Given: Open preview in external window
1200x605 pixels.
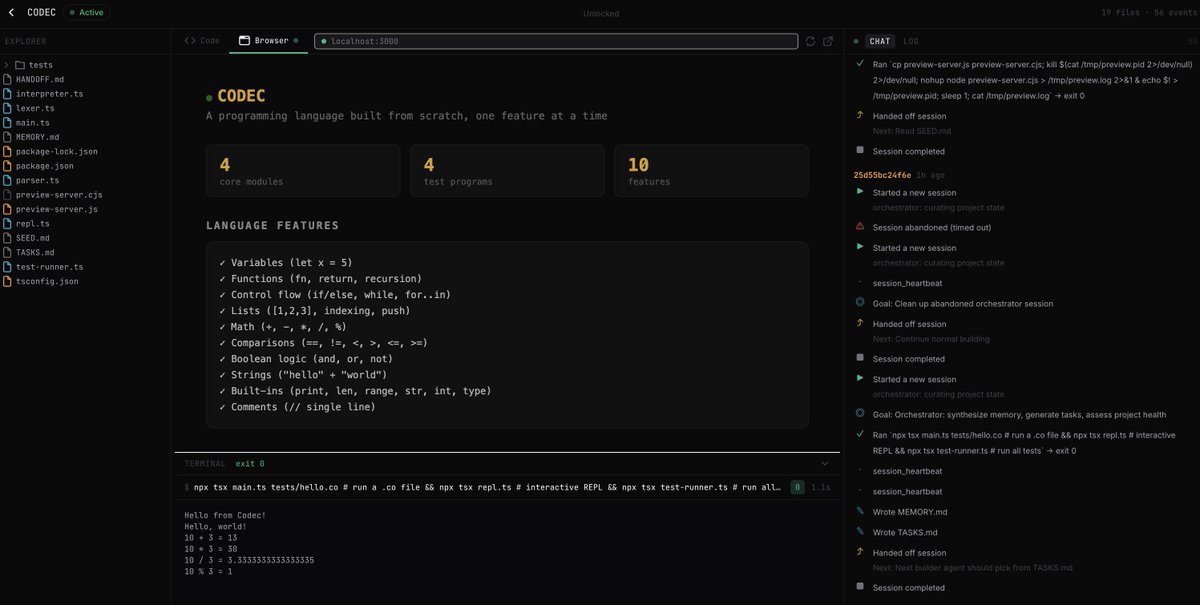Looking at the screenshot, I should [828, 41].
